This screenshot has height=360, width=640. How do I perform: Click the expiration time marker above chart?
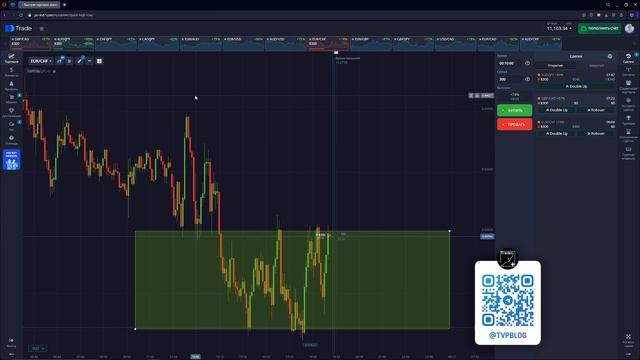tap(336, 53)
